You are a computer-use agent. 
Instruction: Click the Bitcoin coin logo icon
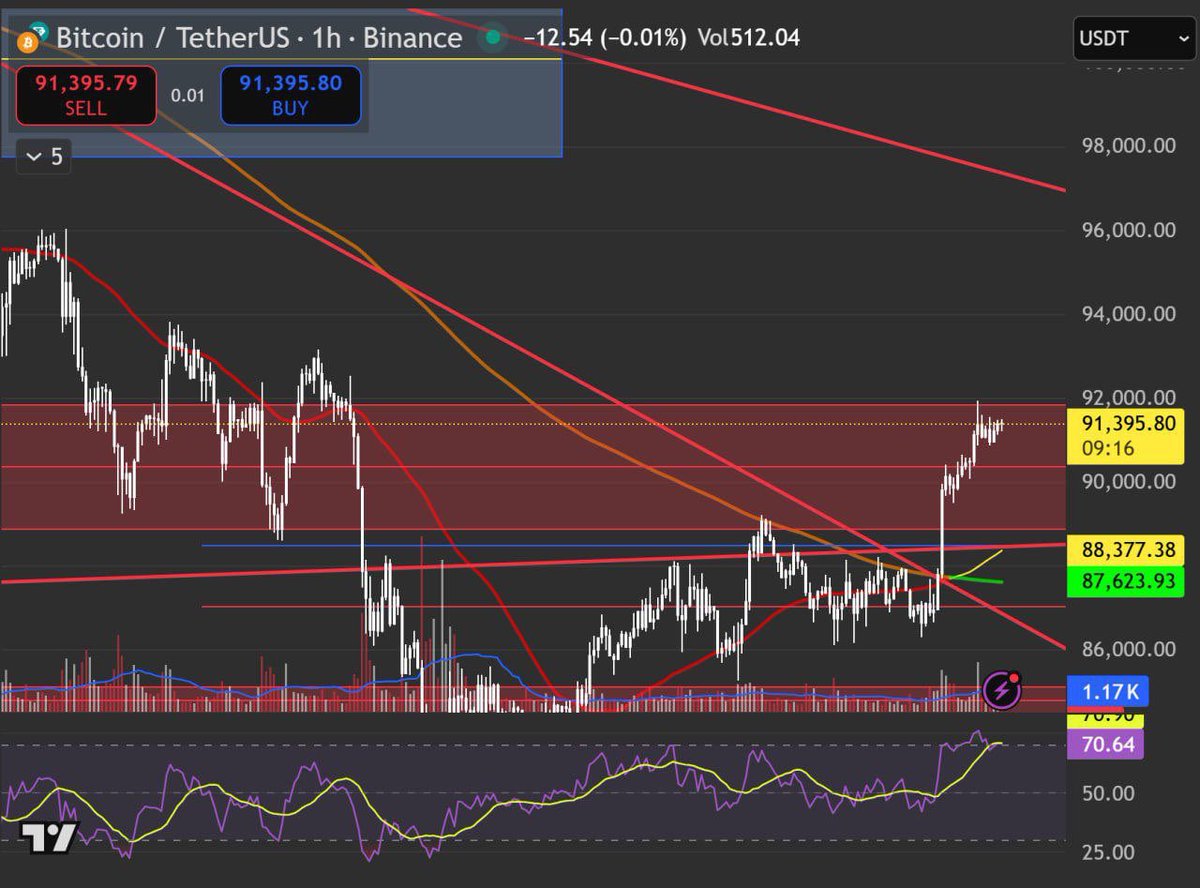pyautogui.click(x=29, y=40)
